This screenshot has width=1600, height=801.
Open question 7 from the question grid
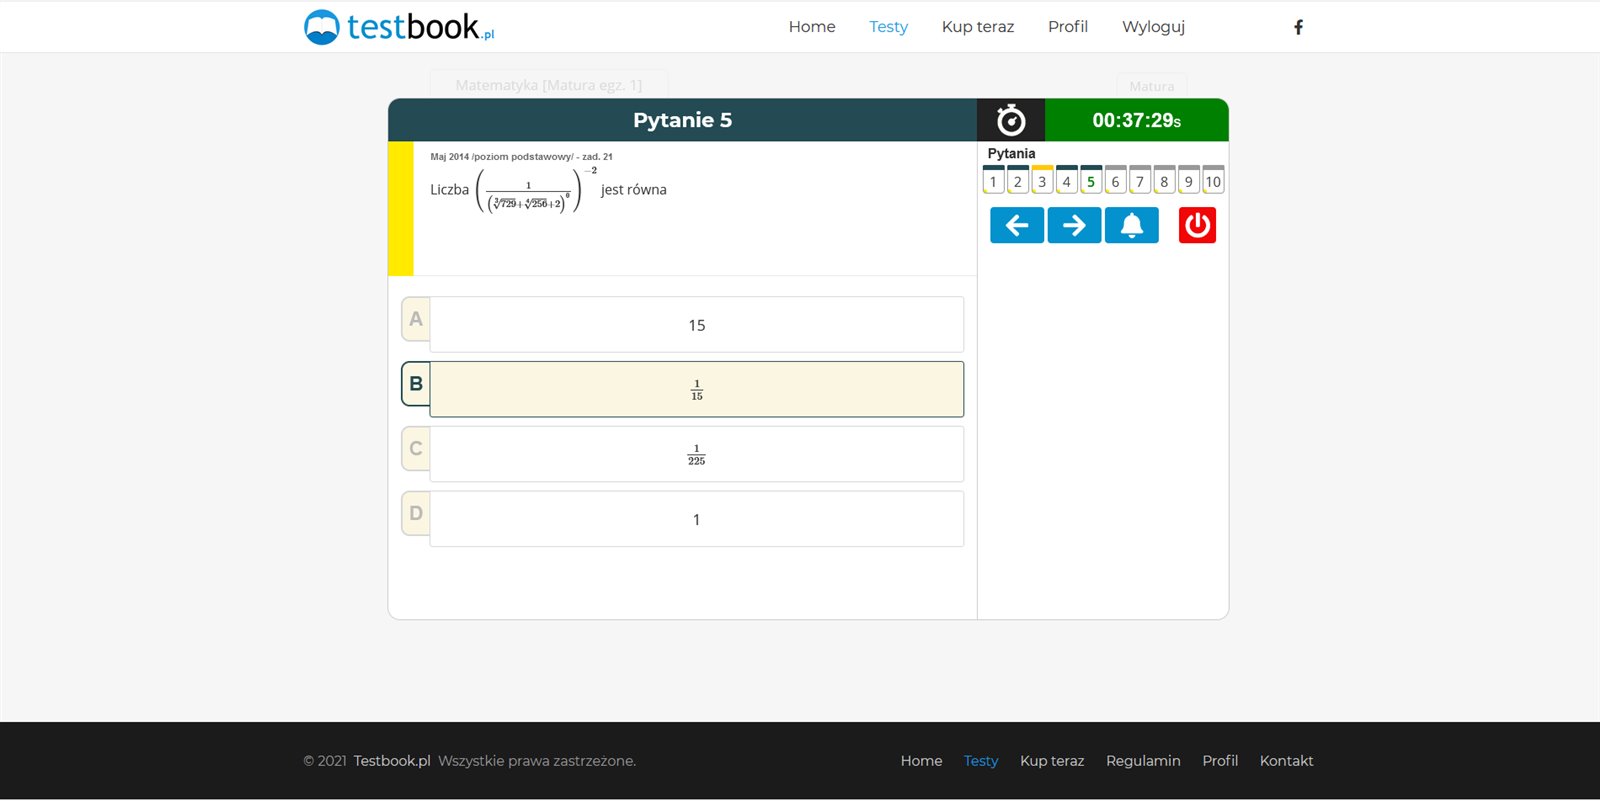1140,181
